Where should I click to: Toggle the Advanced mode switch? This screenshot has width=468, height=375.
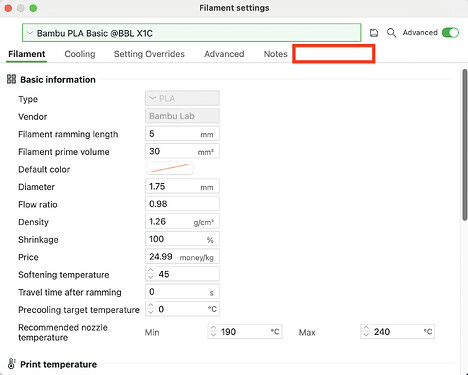tap(450, 33)
